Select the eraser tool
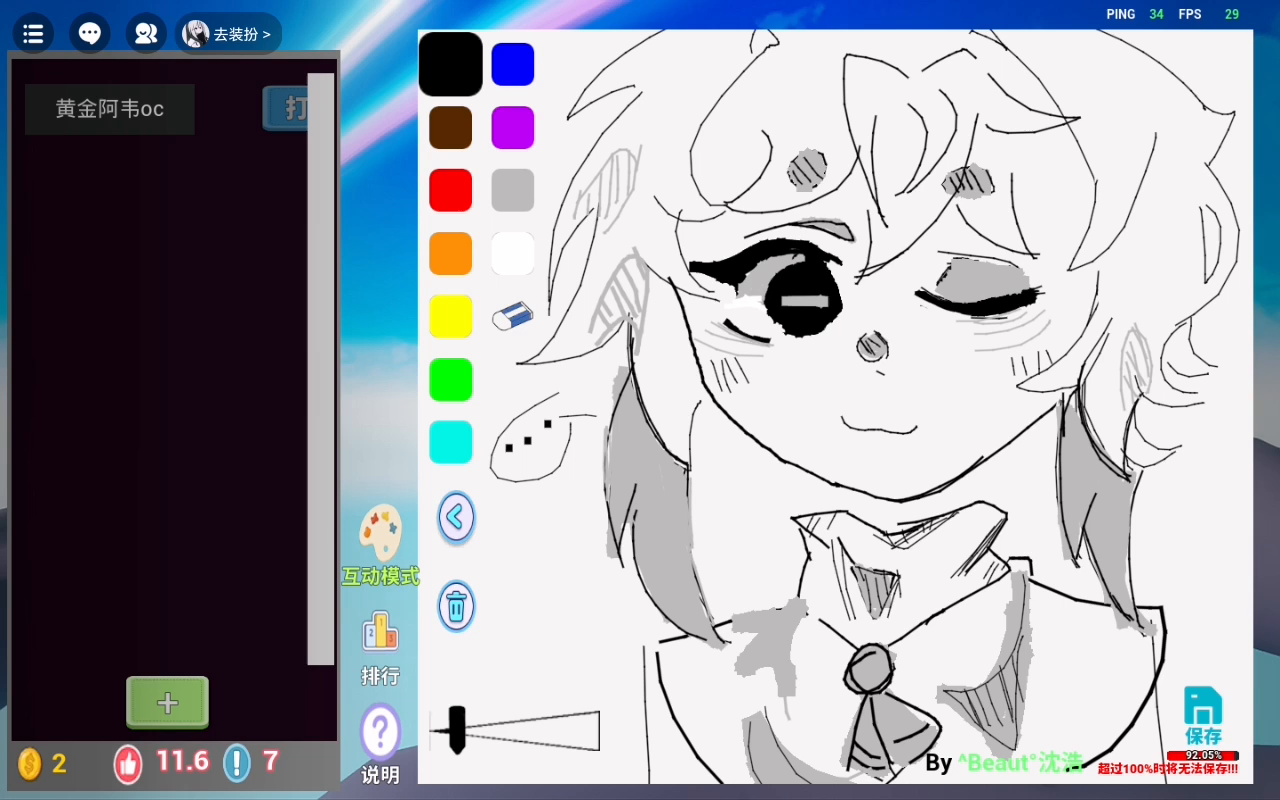The image size is (1280, 800). tap(513, 316)
